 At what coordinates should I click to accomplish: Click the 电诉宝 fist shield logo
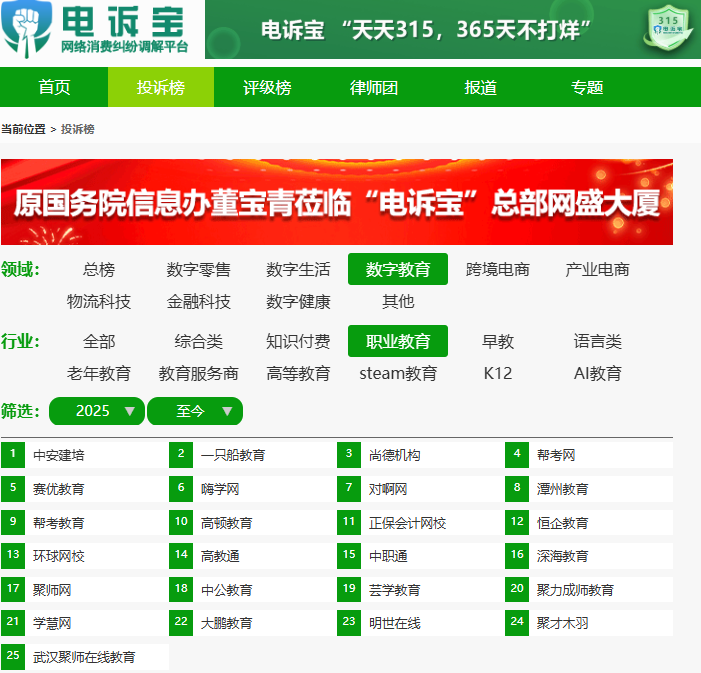[26, 29]
